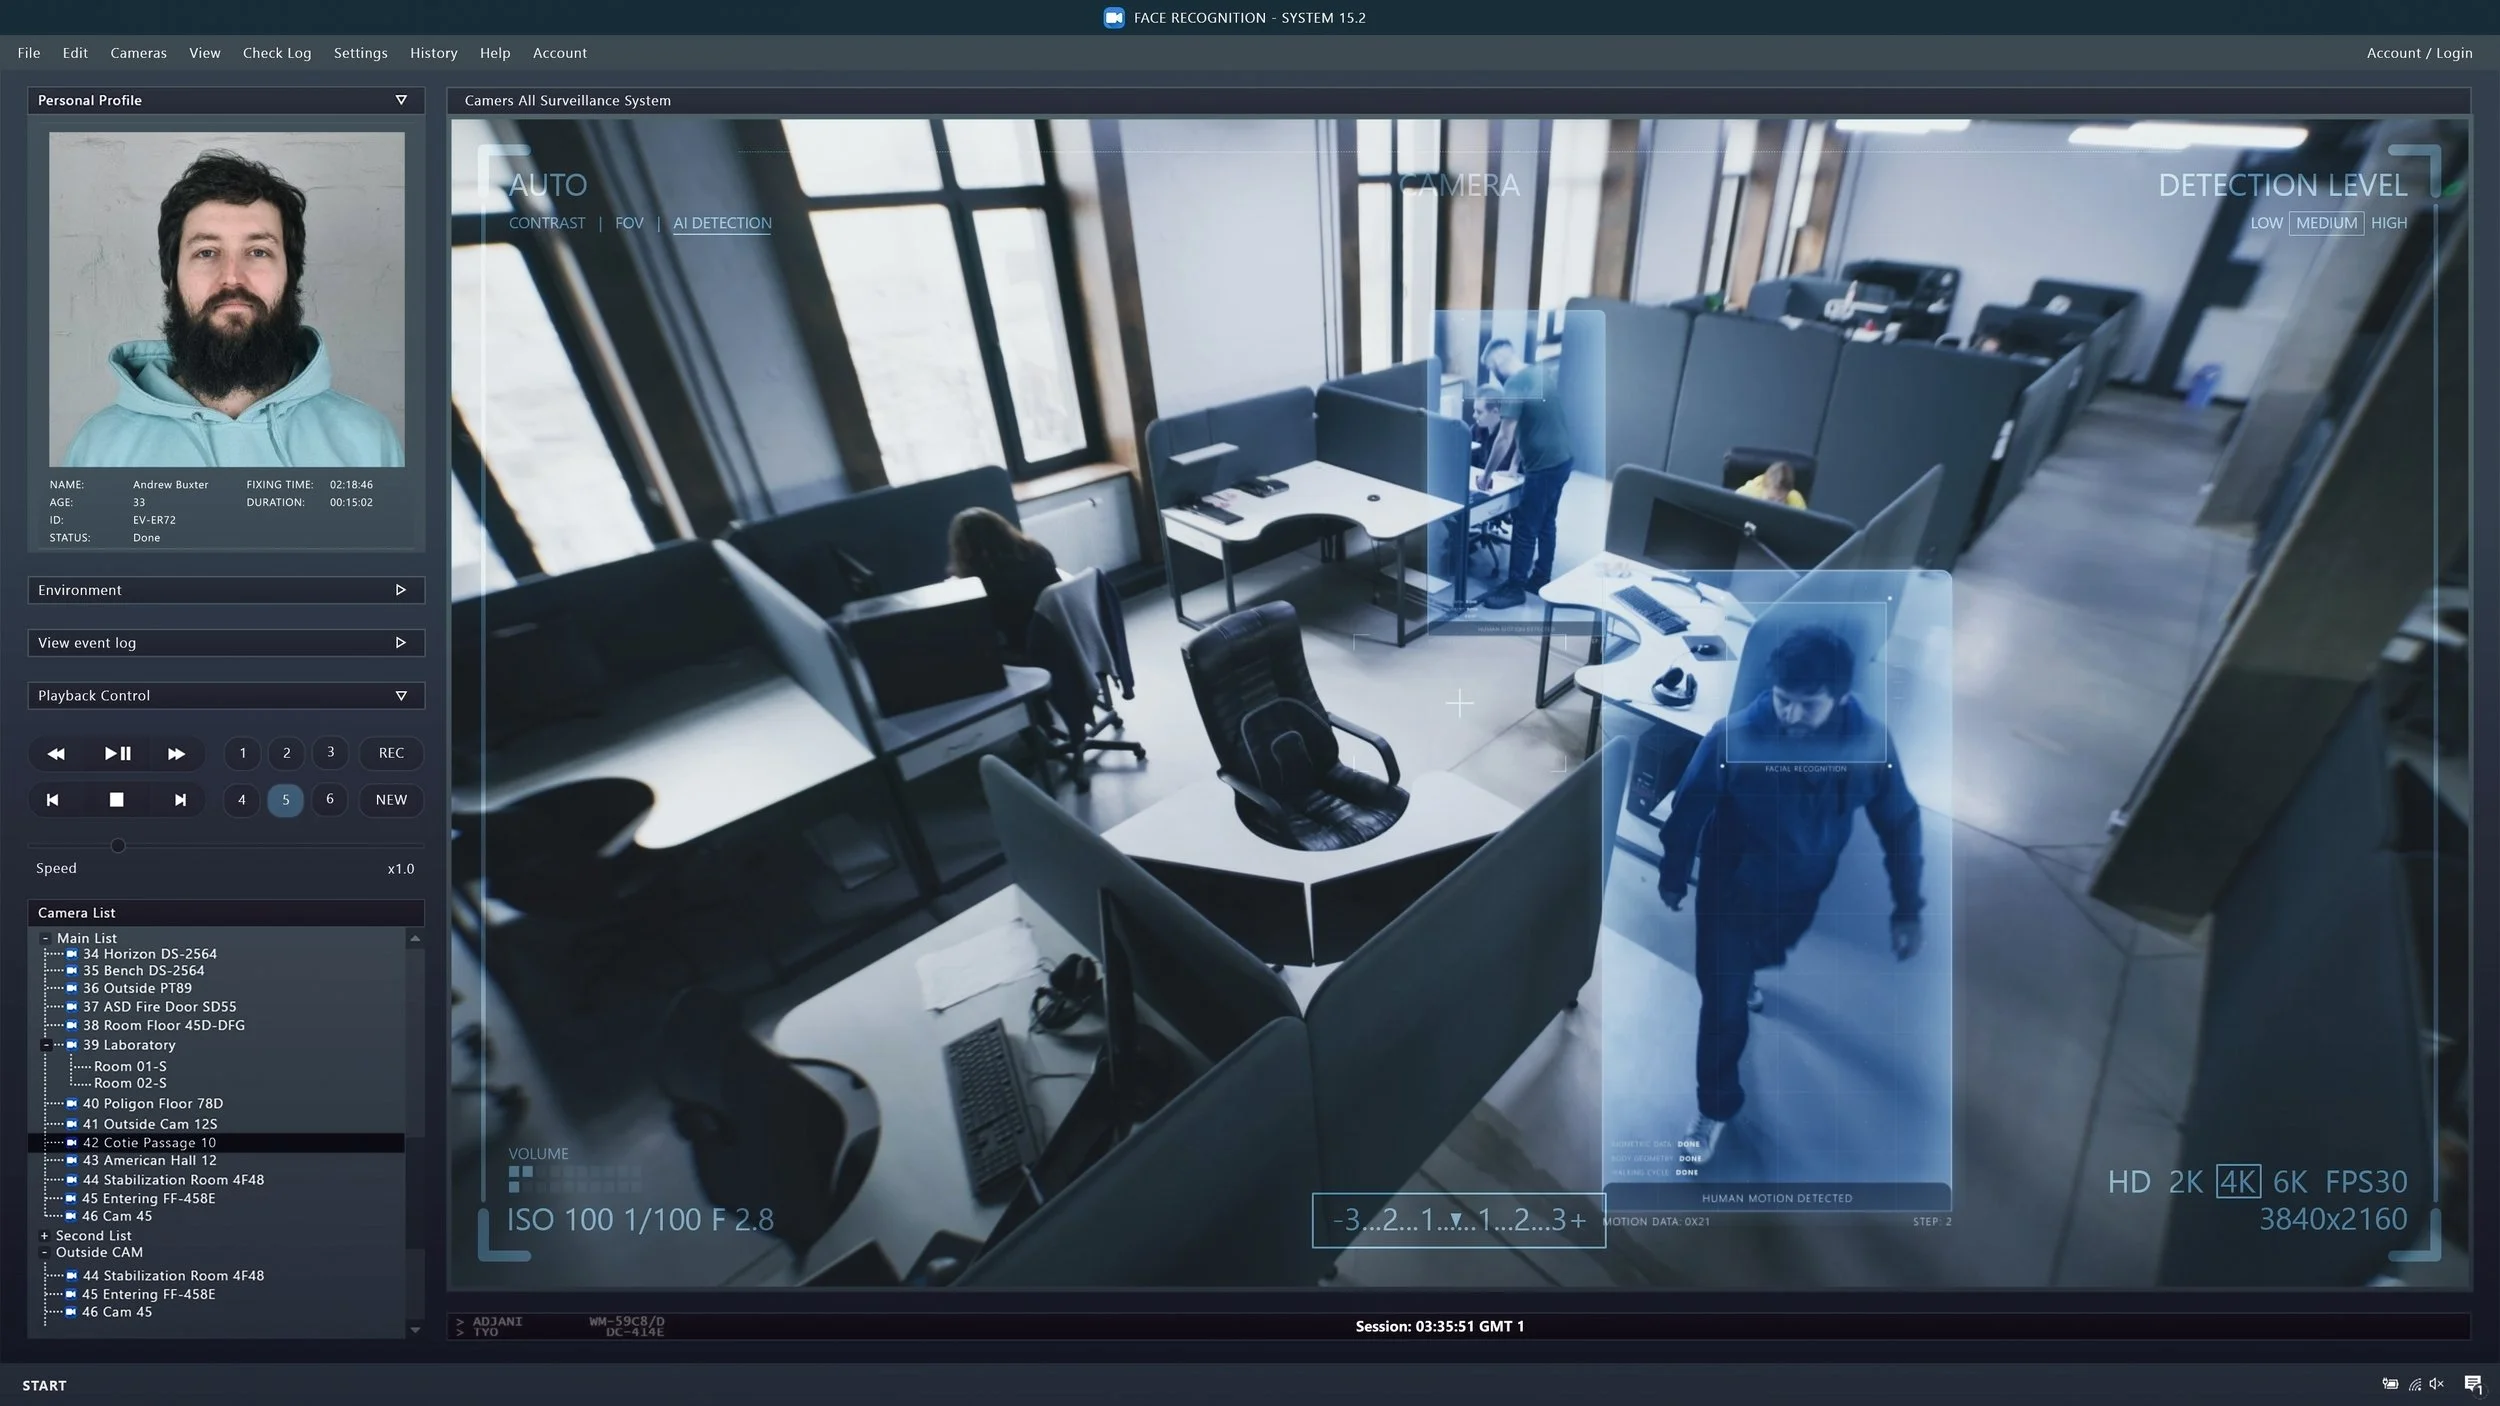Click the REC button
Image resolution: width=2500 pixels, height=1406 pixels.
click(391, 753)
